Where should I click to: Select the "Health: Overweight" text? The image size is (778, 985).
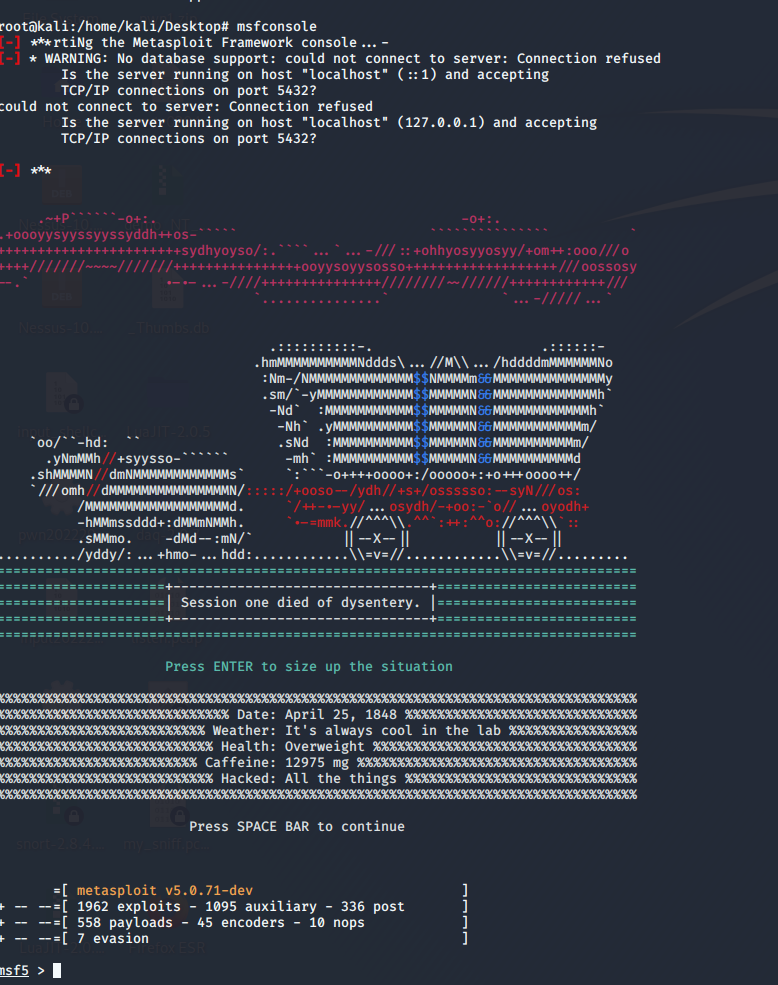point(292,747)
